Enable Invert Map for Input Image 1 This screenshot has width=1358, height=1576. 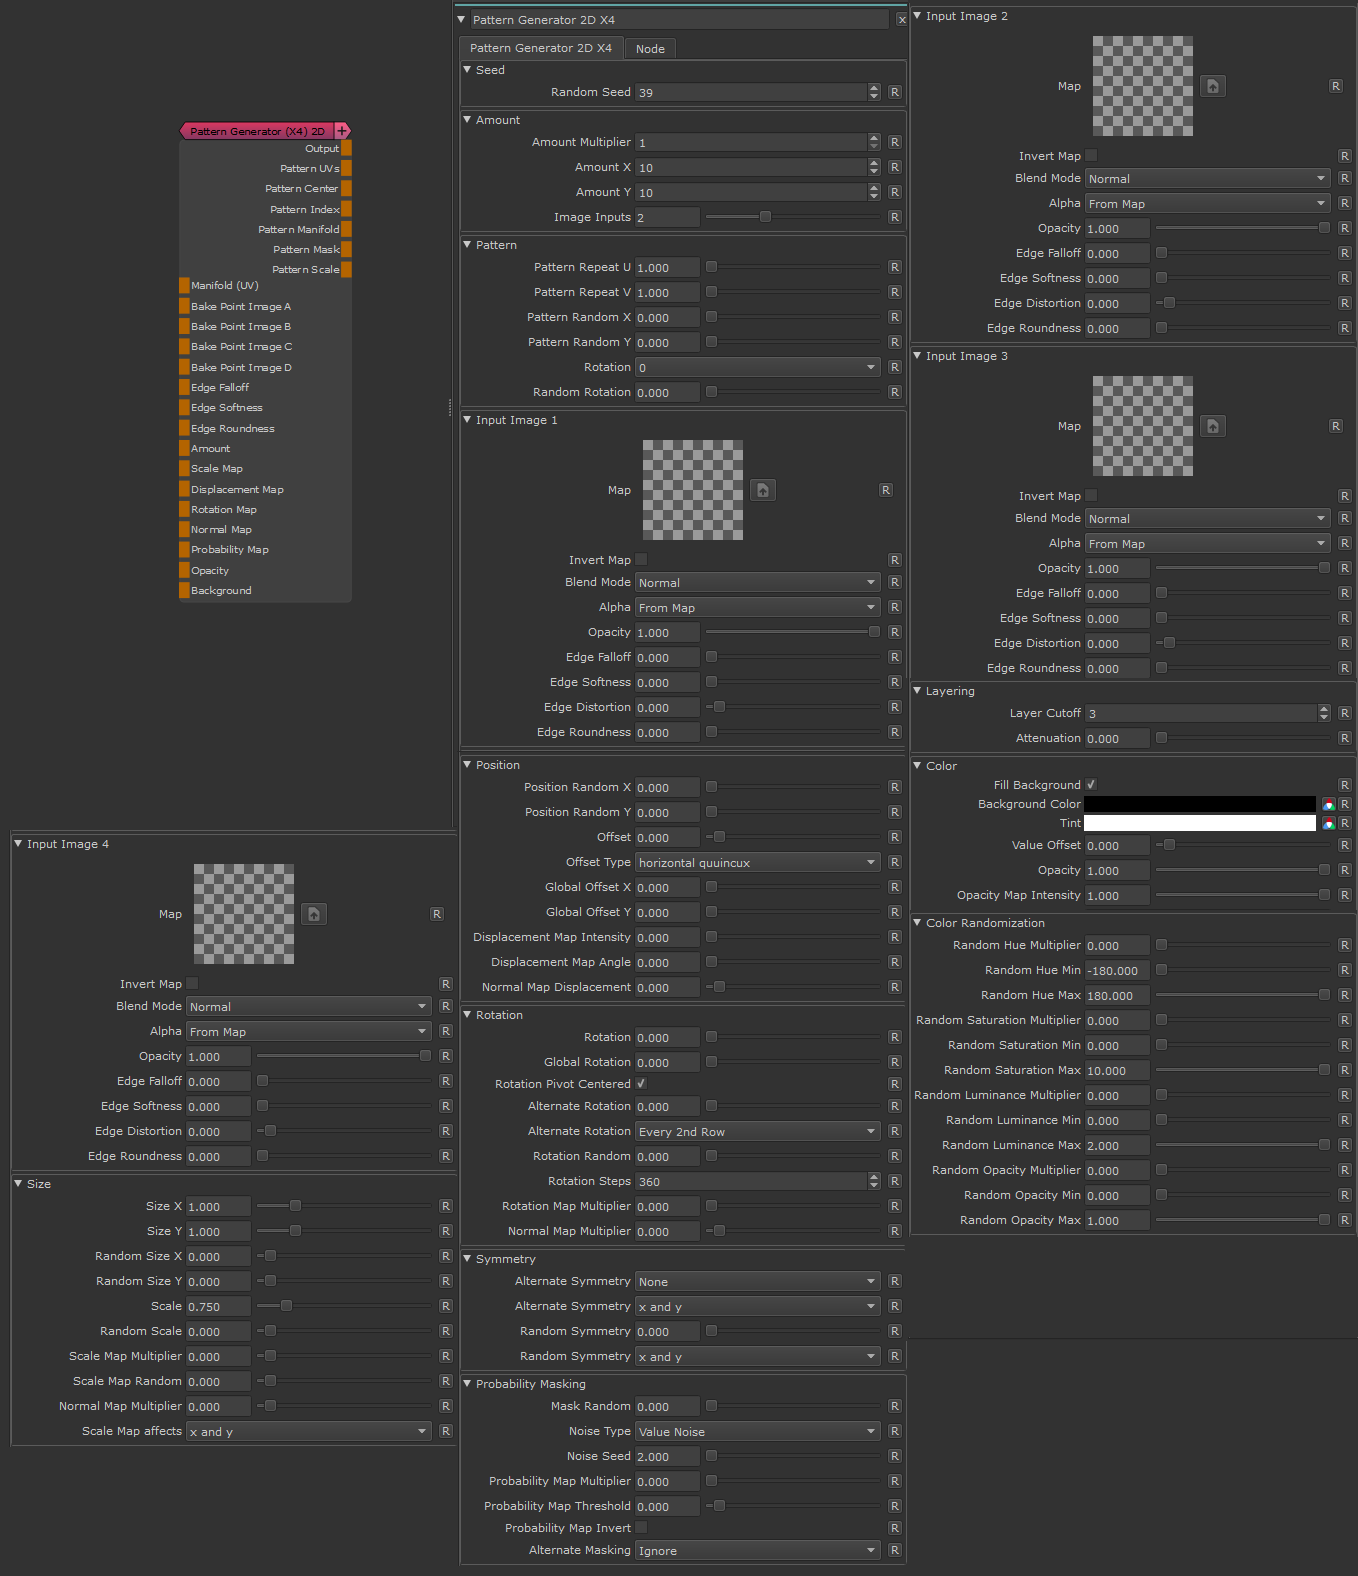pos(641,560)
